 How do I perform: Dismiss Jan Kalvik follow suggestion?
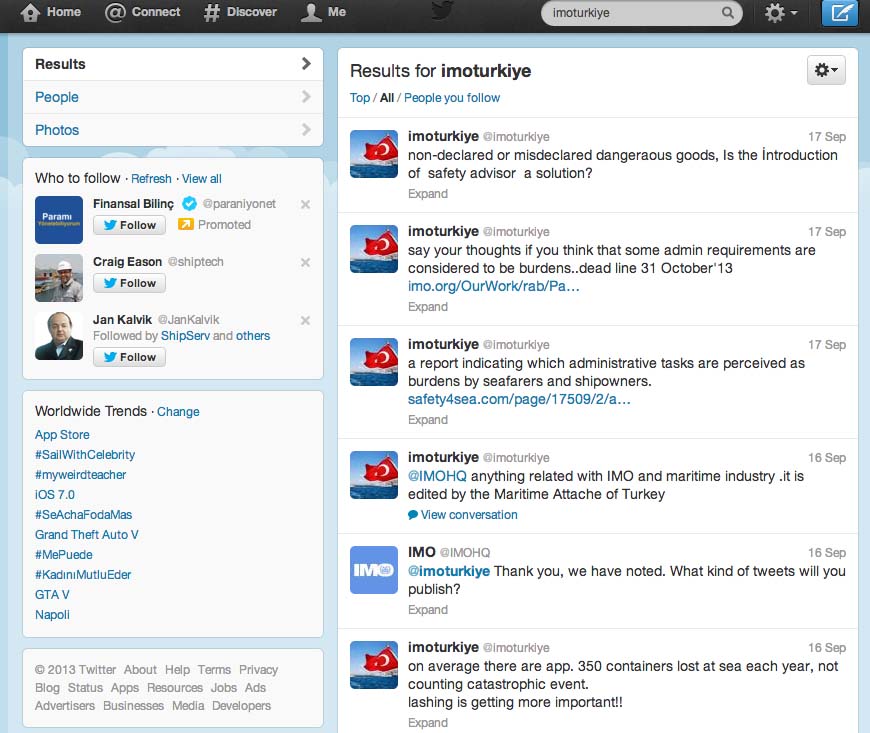click(x=305, y=321)
